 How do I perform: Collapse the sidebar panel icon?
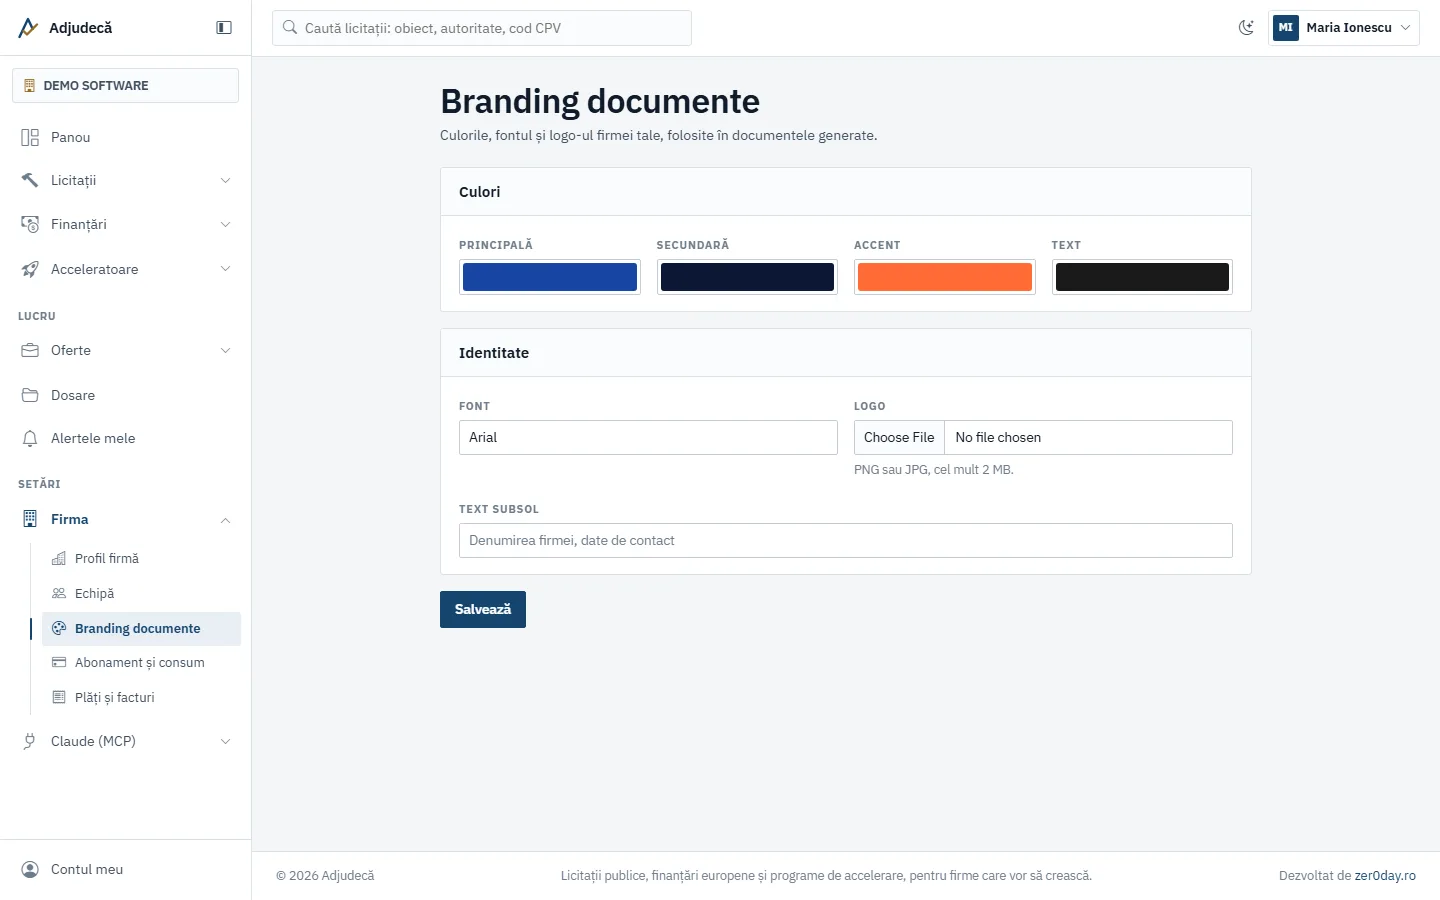tap(224, 28)
